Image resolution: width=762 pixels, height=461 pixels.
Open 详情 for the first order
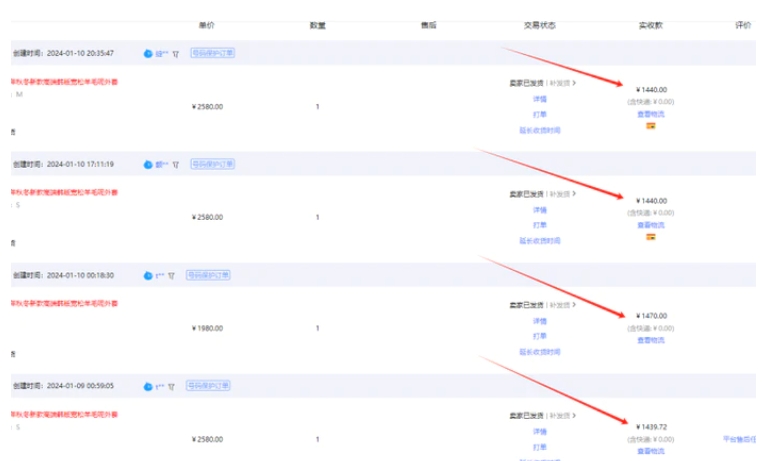(539, 99)
